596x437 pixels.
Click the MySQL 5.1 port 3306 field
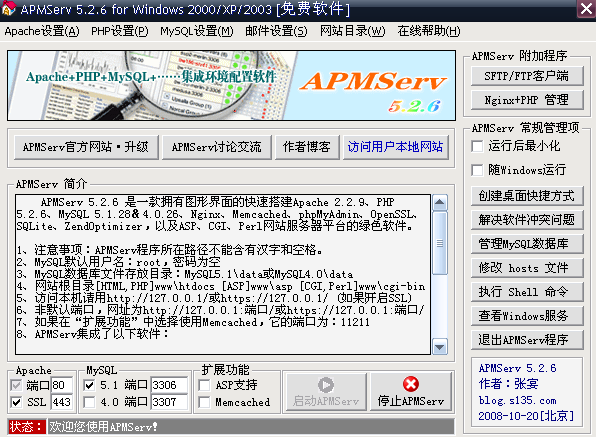point(169,385)
